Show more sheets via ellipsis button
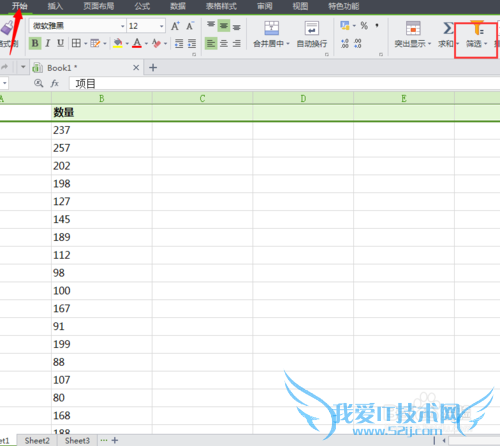Screen dimensions: 500x446 [x=104, y=440]
